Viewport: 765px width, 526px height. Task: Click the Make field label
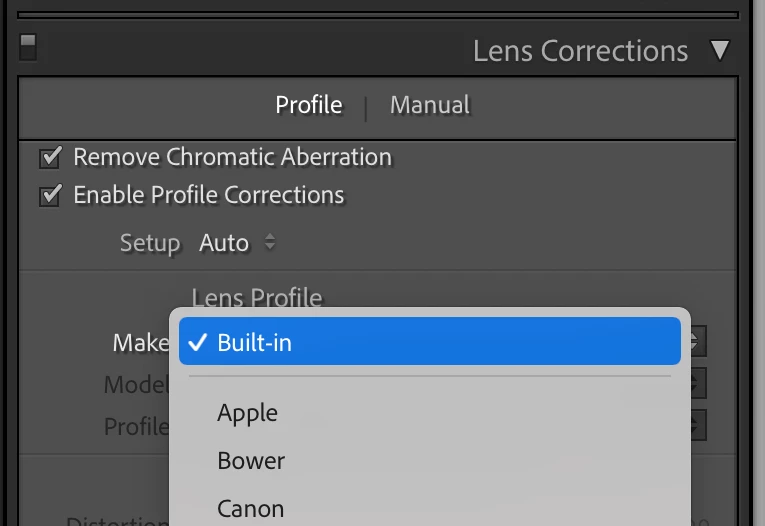pyautogui.click(x=140, y=343)
